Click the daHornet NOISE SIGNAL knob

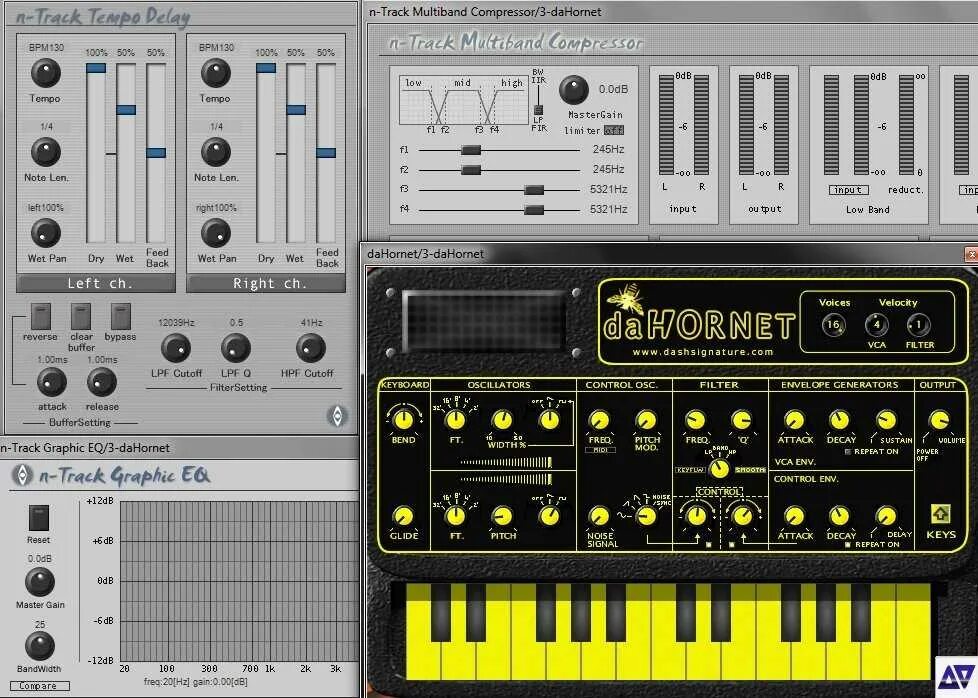pyautogui.click(x=599, y=516)
